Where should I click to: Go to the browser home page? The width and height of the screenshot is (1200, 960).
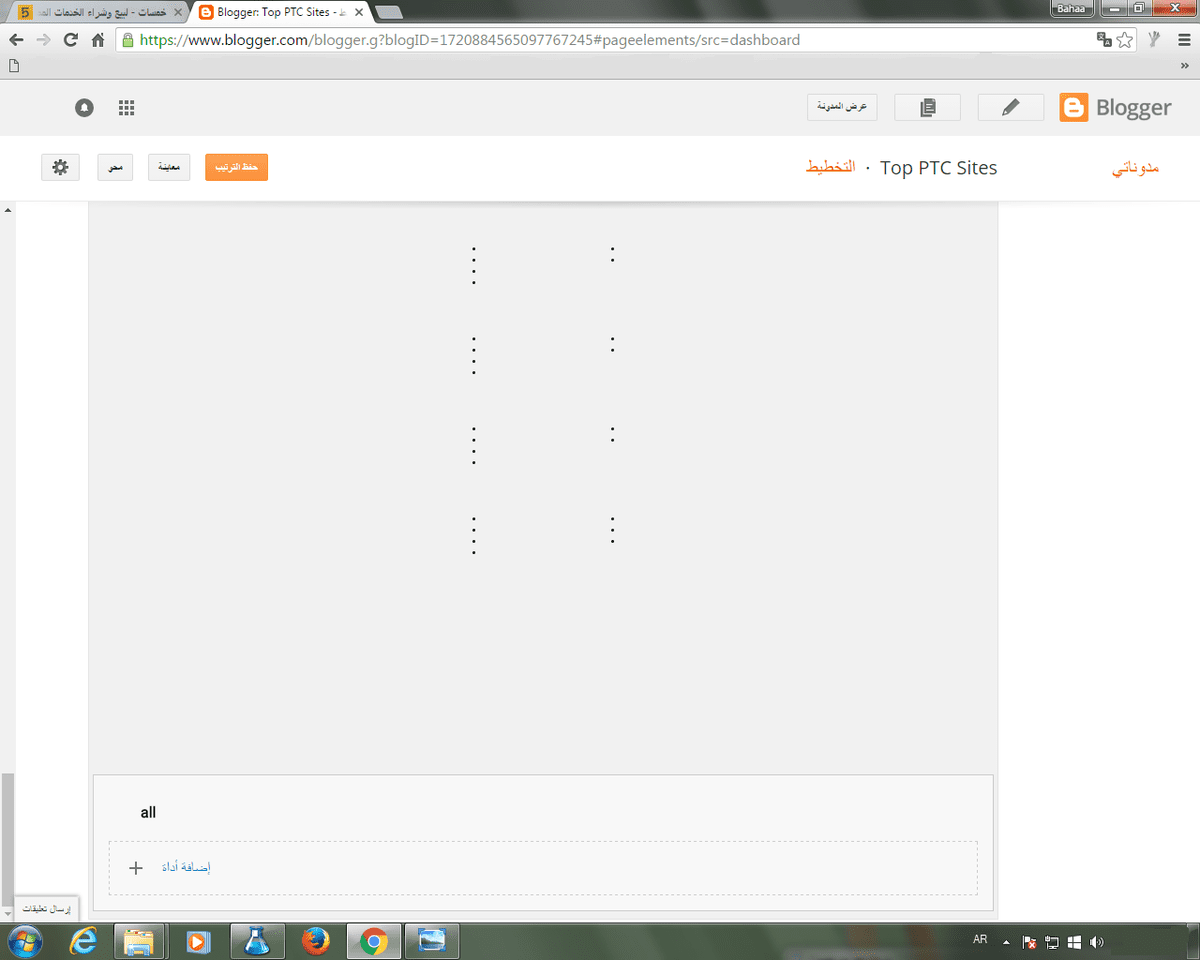pyautogui.click(x=98, y=40)
